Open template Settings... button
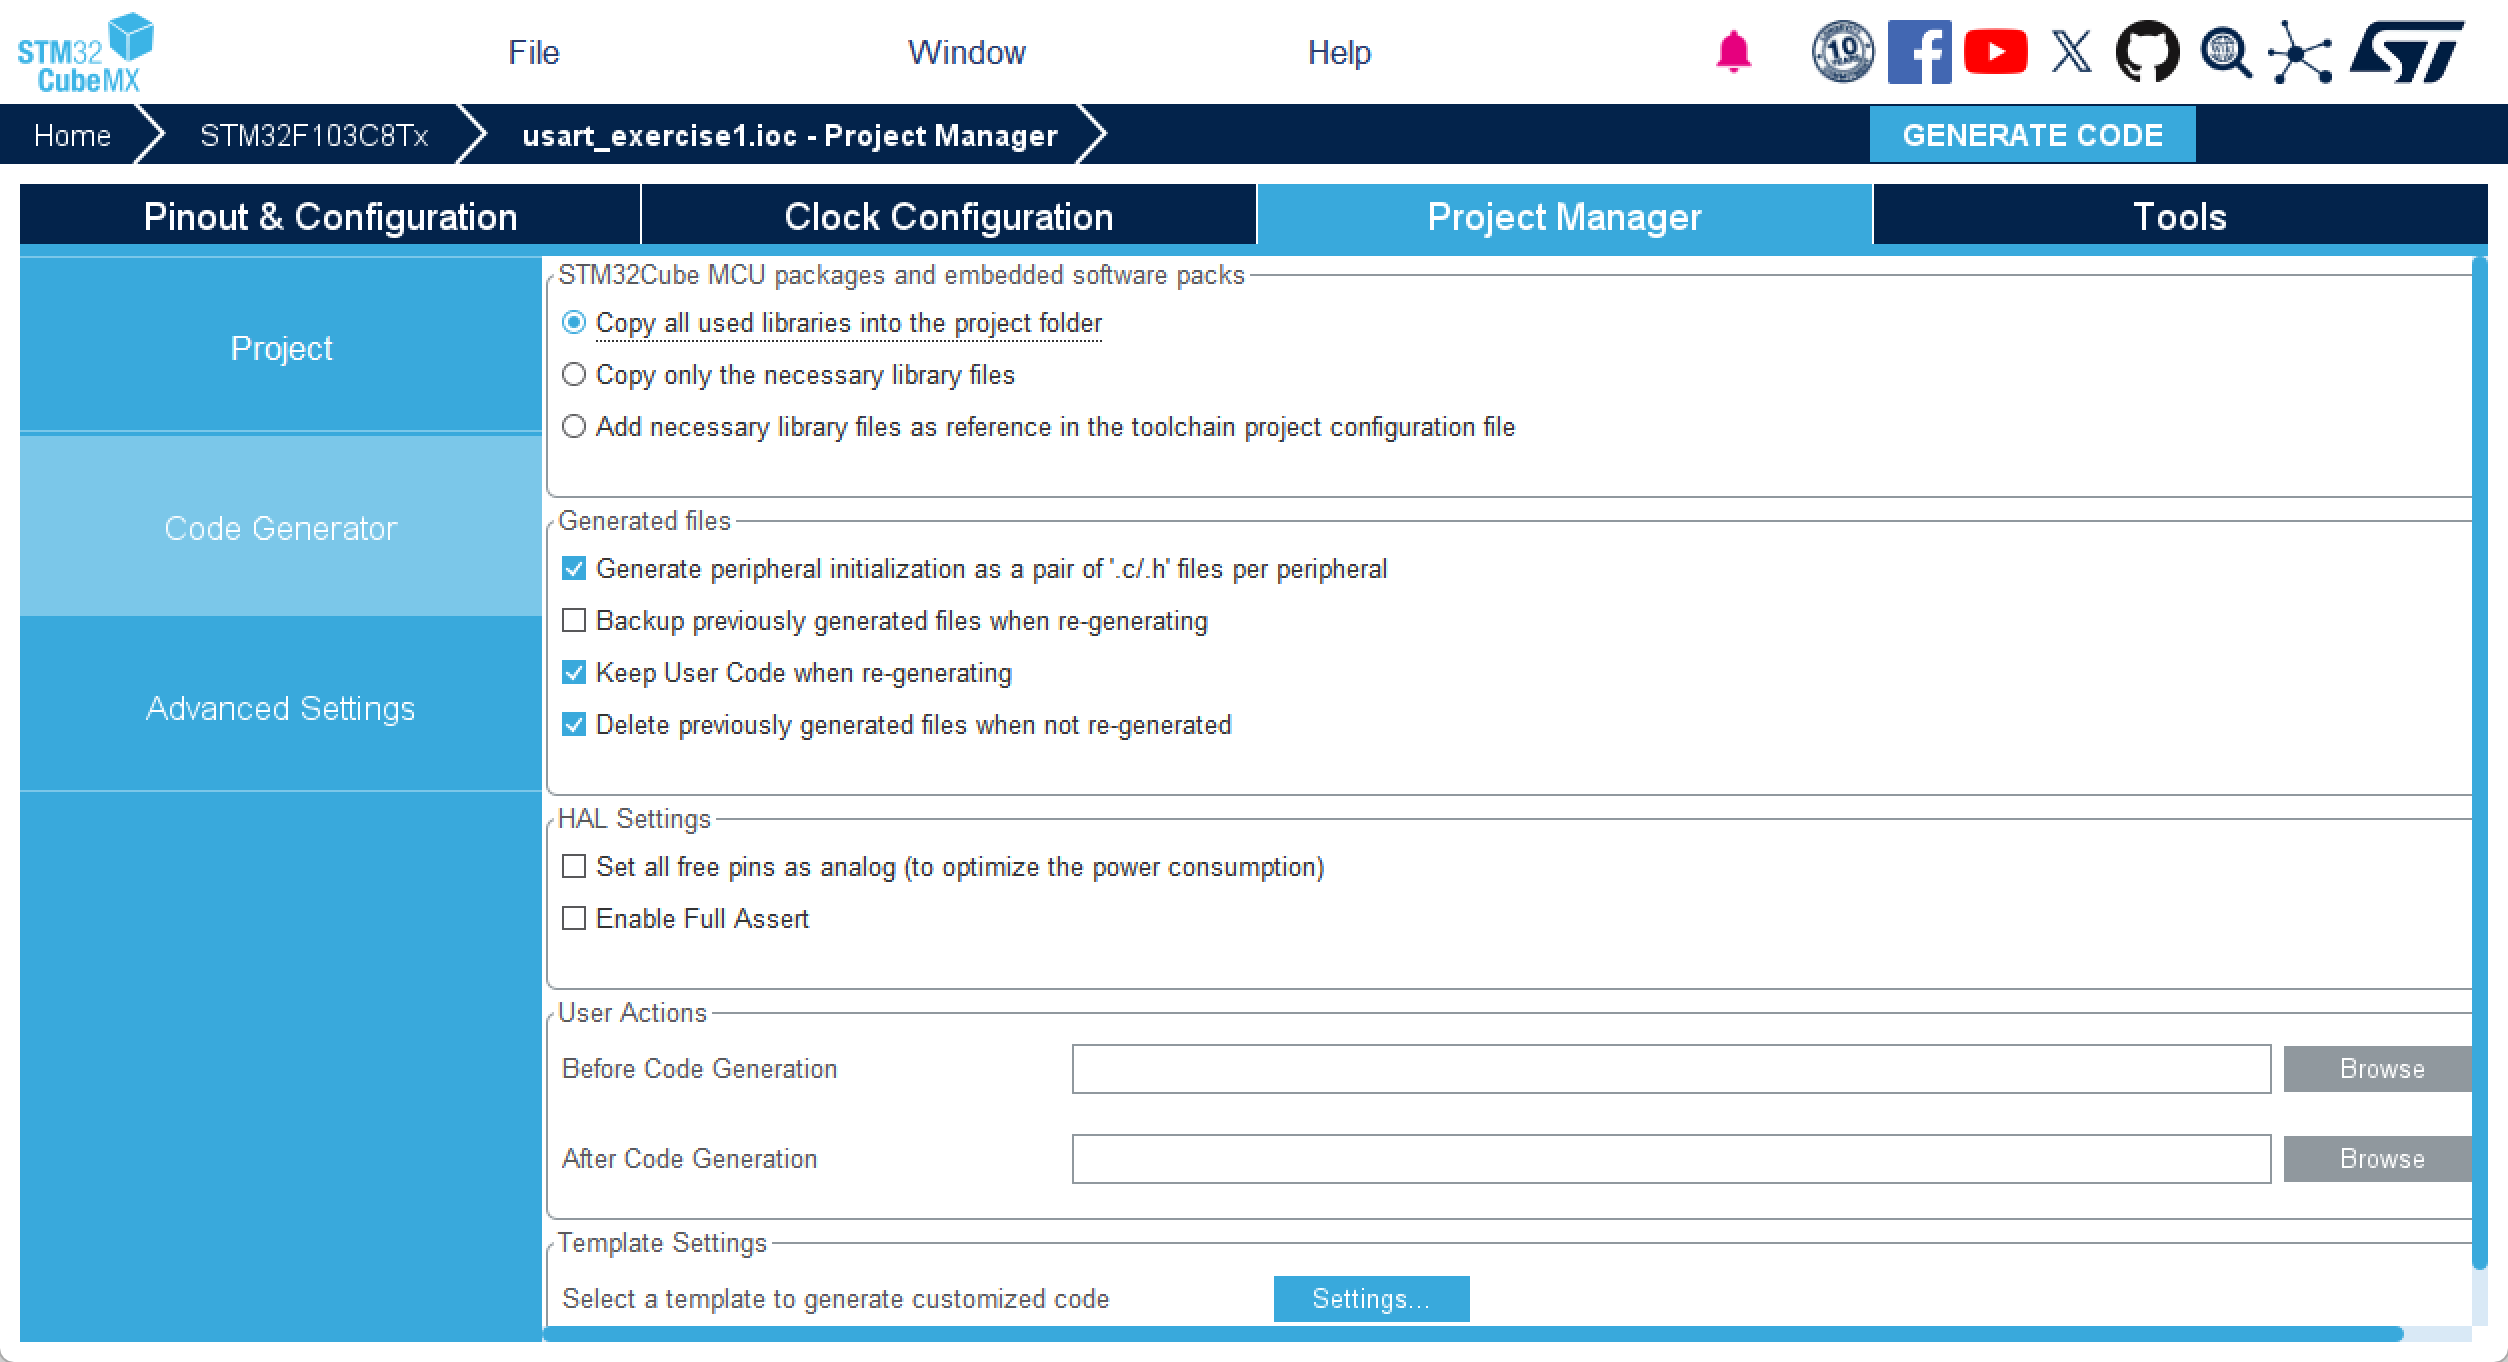The image size is (2508, 1362). [x=1370, y=1299]
